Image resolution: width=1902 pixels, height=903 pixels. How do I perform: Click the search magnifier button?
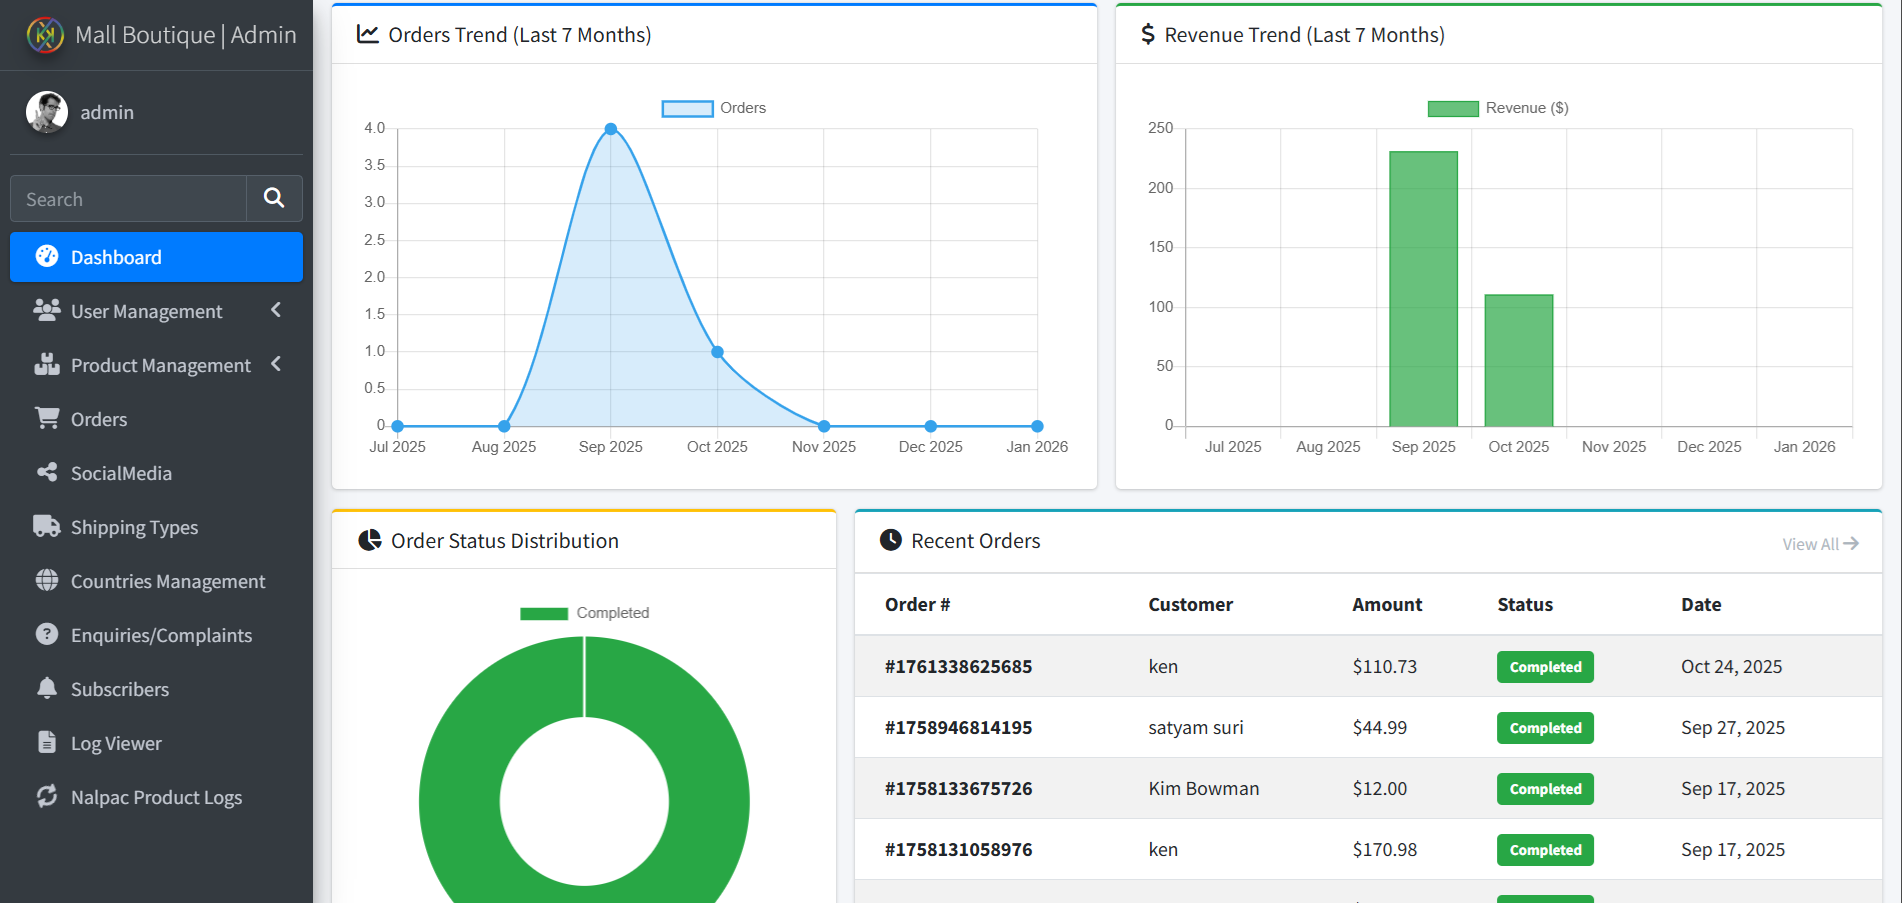point(274,198)
